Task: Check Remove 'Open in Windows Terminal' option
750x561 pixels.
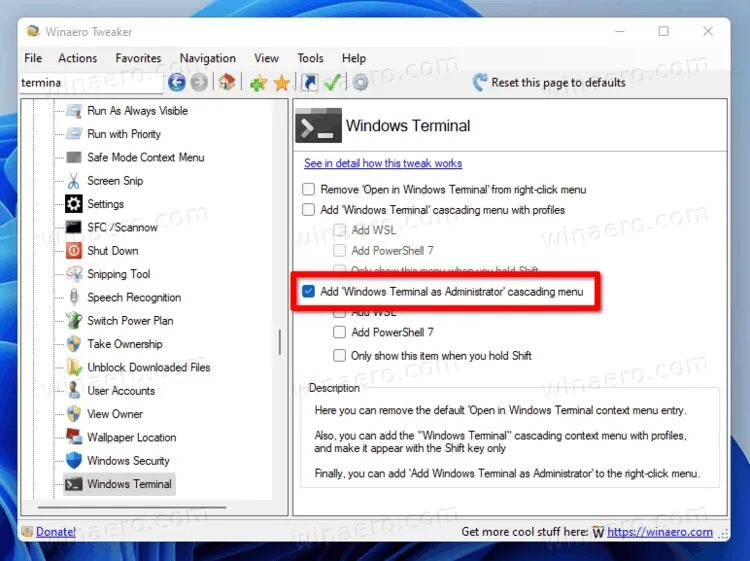Action: (309, 189)
